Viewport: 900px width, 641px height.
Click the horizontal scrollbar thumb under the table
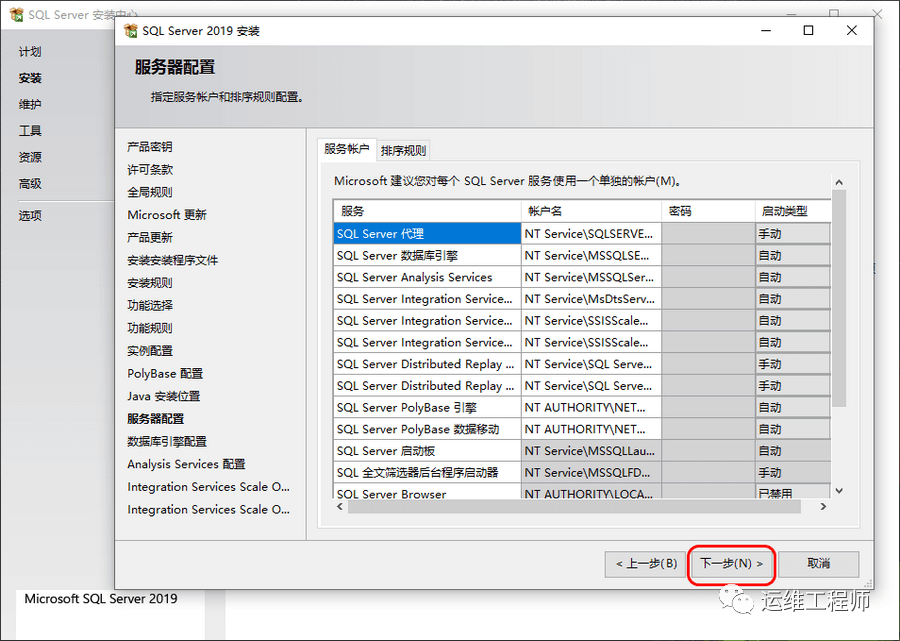click(x=574, y=507)
